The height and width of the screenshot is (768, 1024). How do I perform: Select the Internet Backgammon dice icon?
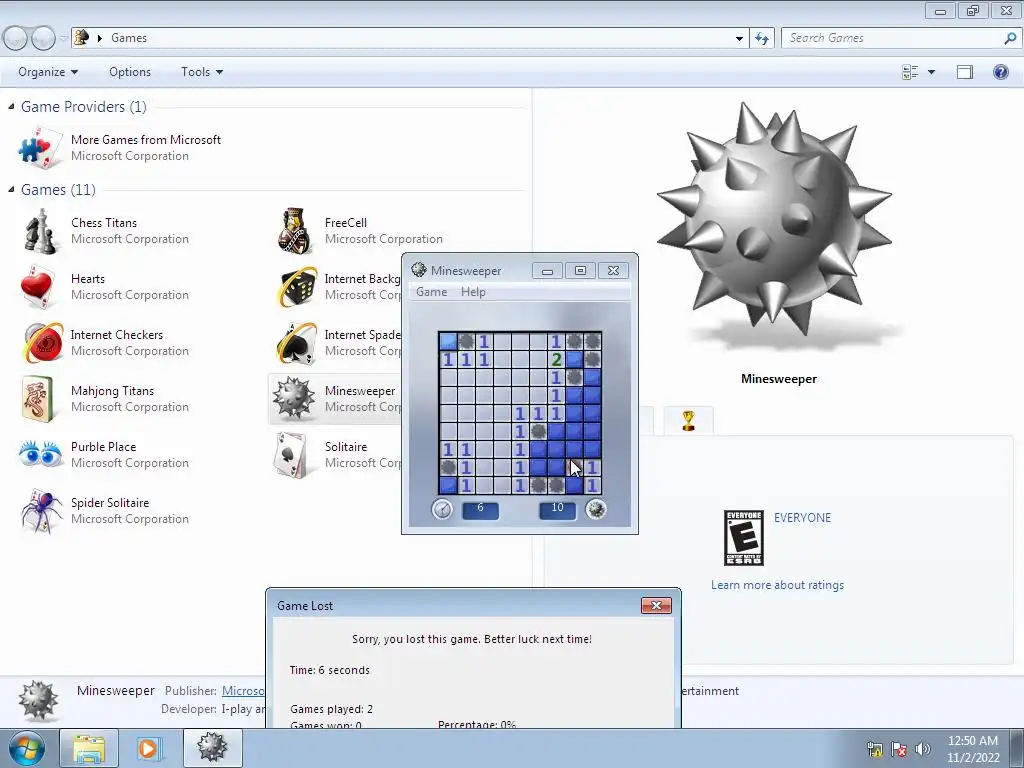pos(298,287)
